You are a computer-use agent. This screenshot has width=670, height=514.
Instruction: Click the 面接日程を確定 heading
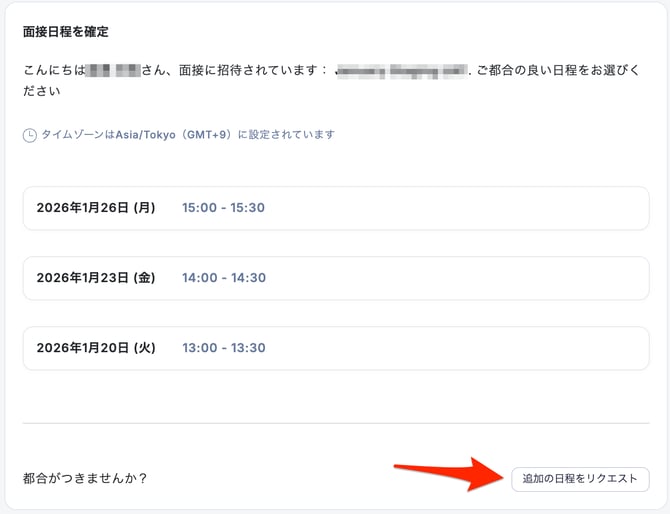point(66,32)
